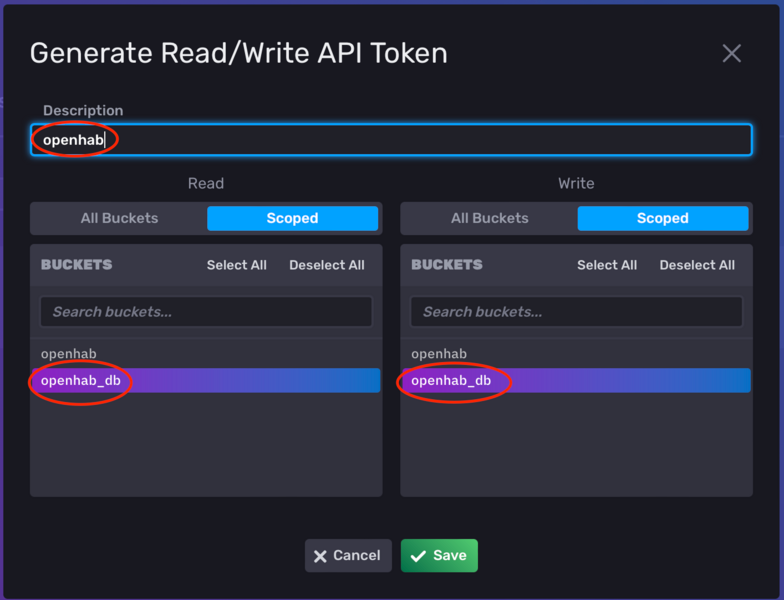Save the API token
The image size is (784, 600).
pyautogui.click(x=440, y=556)
